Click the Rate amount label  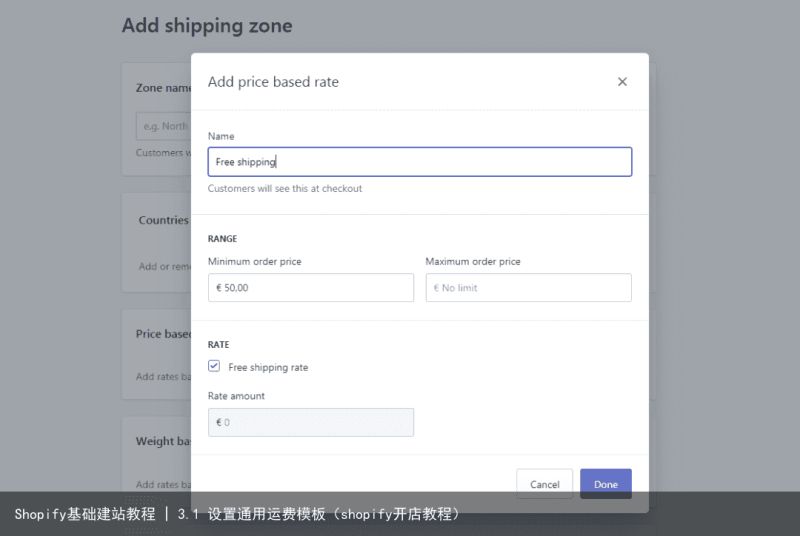[236, 396]
